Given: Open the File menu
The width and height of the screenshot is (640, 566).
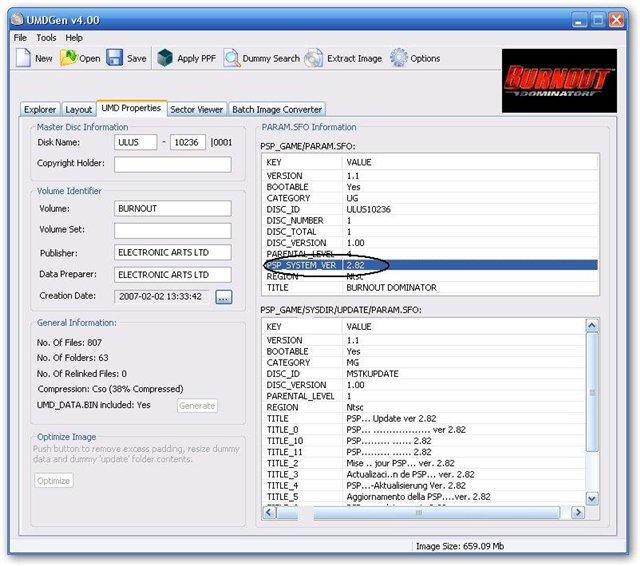Looking at the screenshot, I should point(20,38).
